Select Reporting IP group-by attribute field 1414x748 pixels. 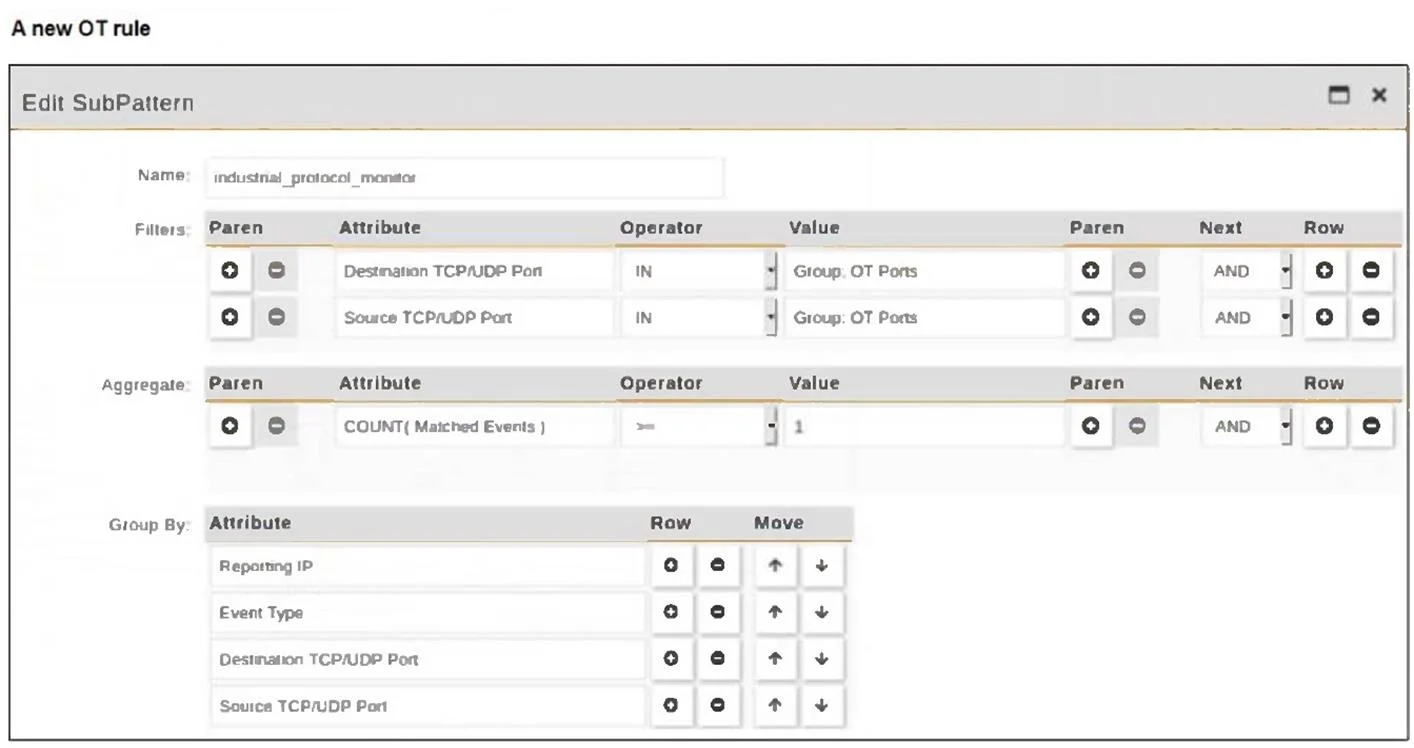pos(428,566)
